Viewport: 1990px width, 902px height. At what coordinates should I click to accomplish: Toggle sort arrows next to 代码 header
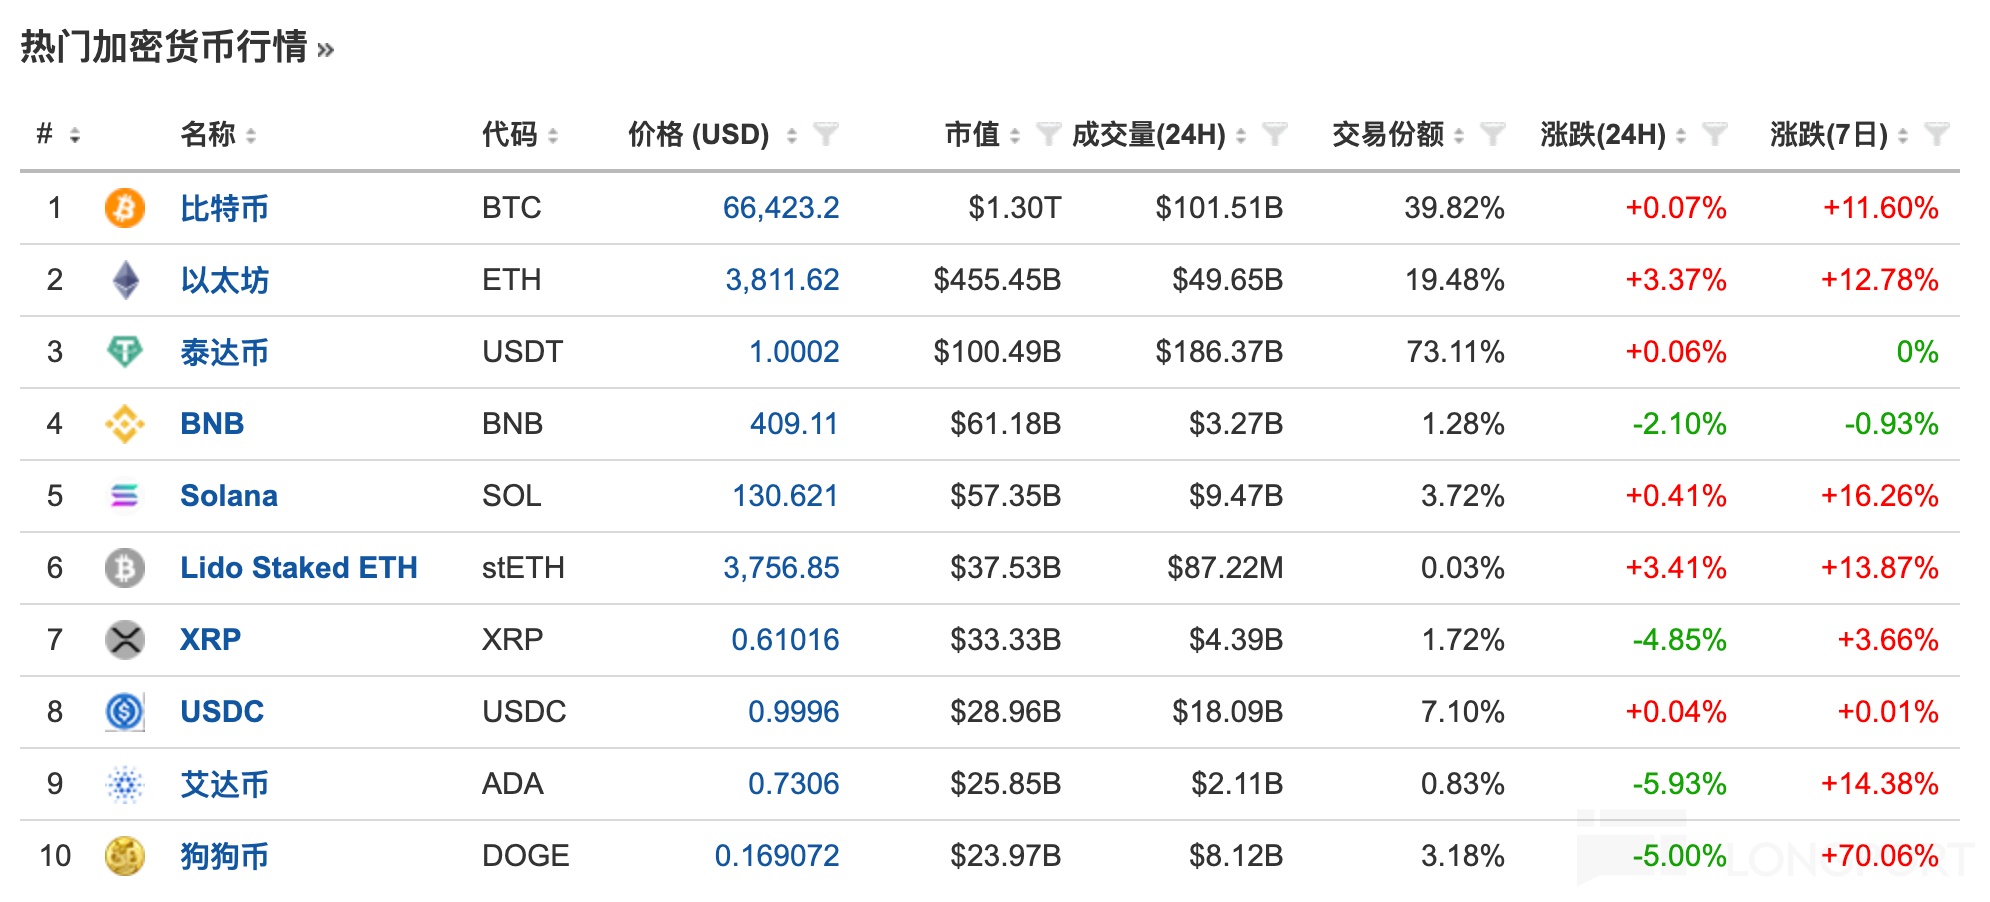tap(553, 135)
